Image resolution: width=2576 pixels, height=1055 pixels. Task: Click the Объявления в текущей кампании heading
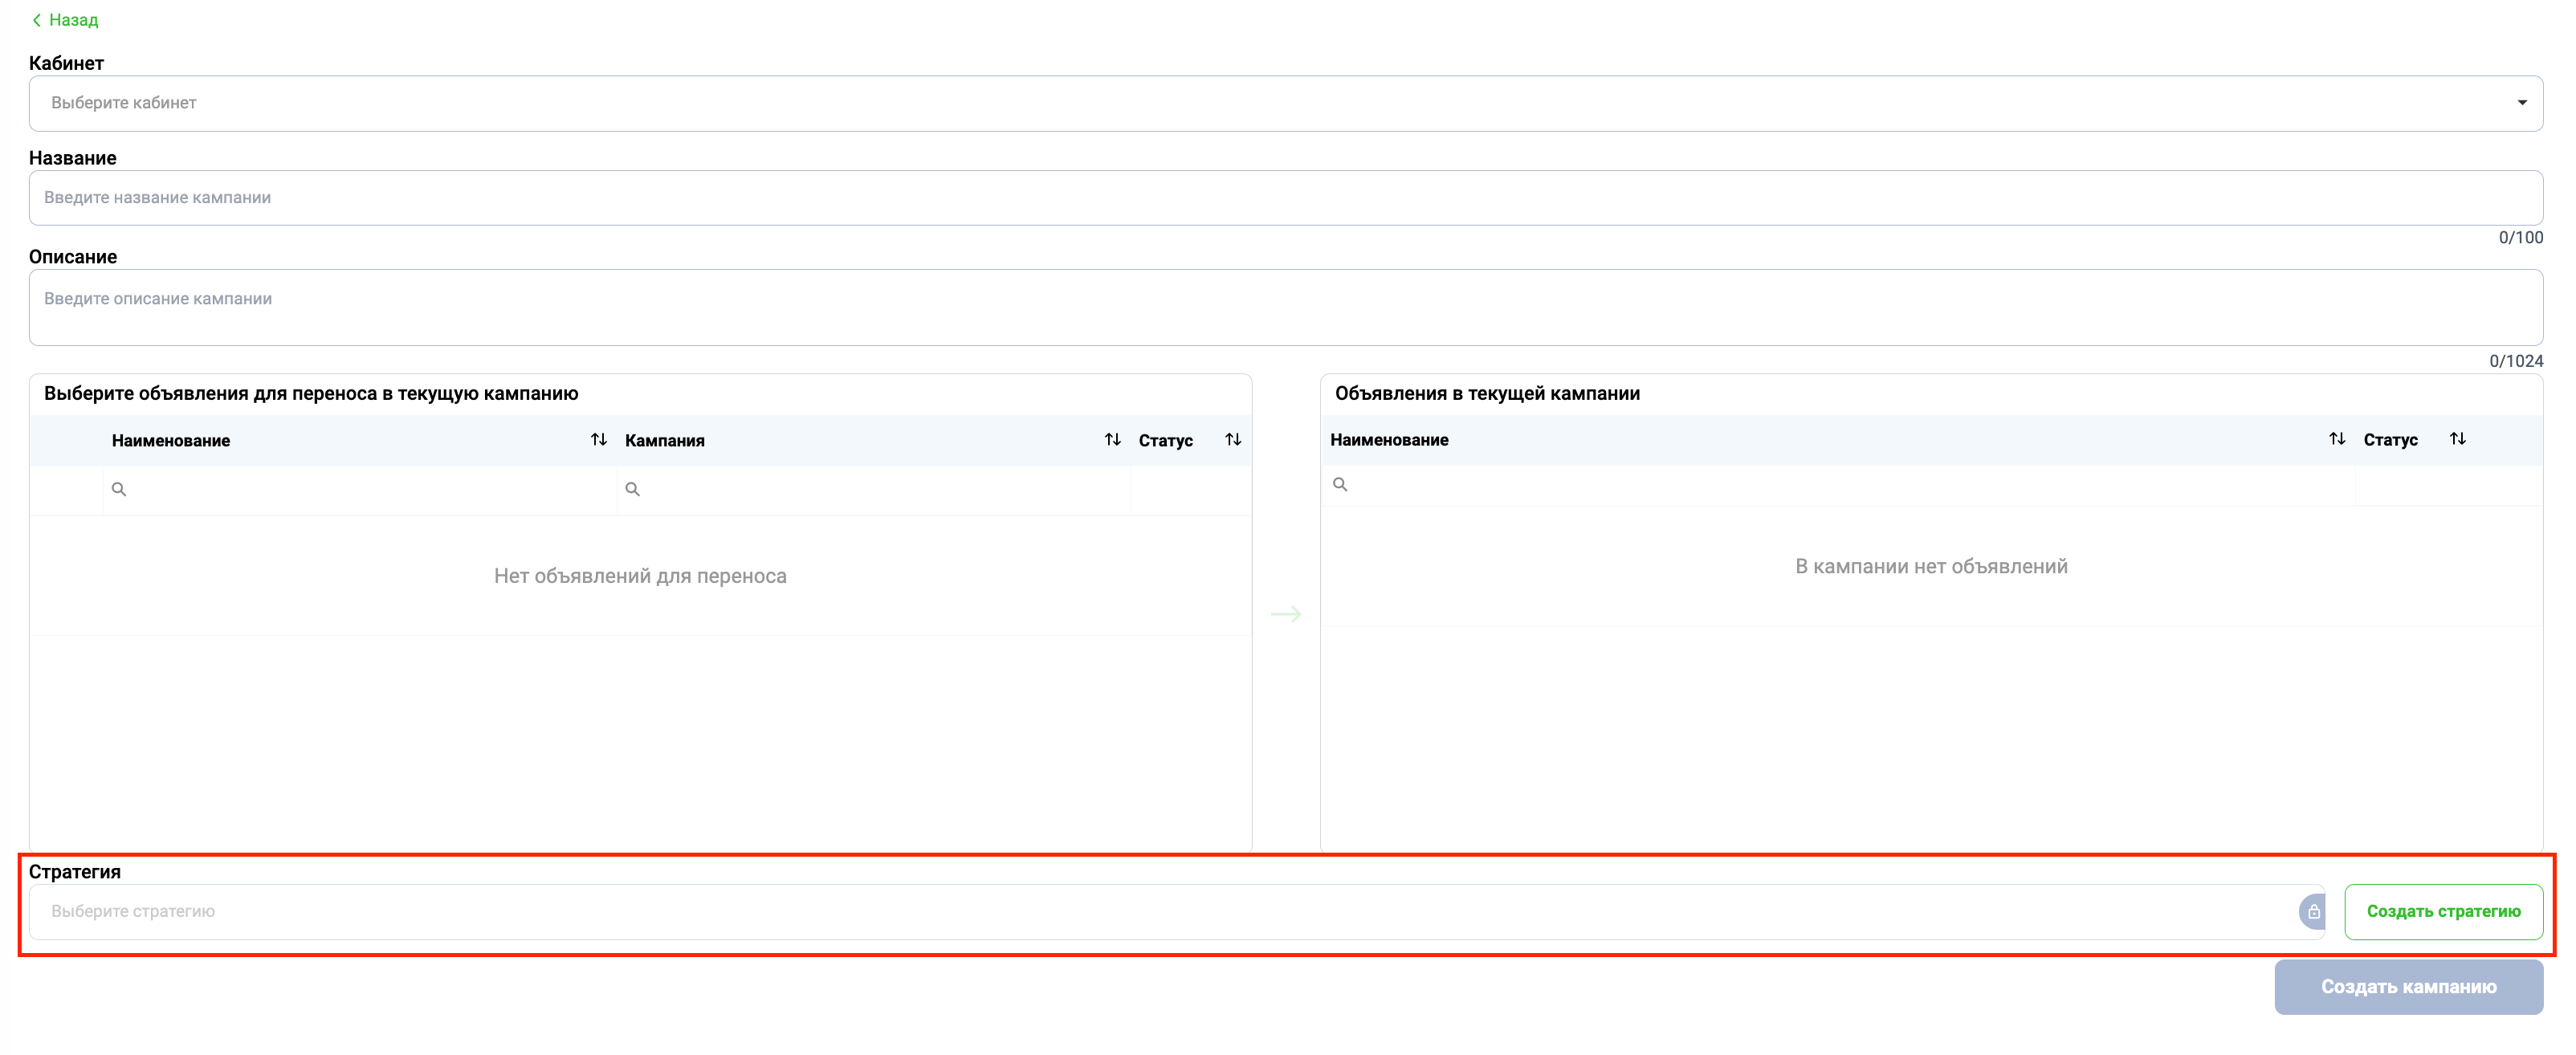[x=1487, y=394]
